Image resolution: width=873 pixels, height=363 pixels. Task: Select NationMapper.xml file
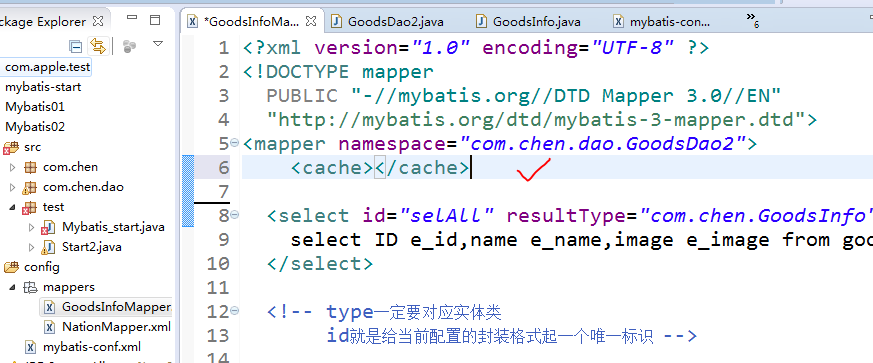pyautogui.click(x=116, y=326)
